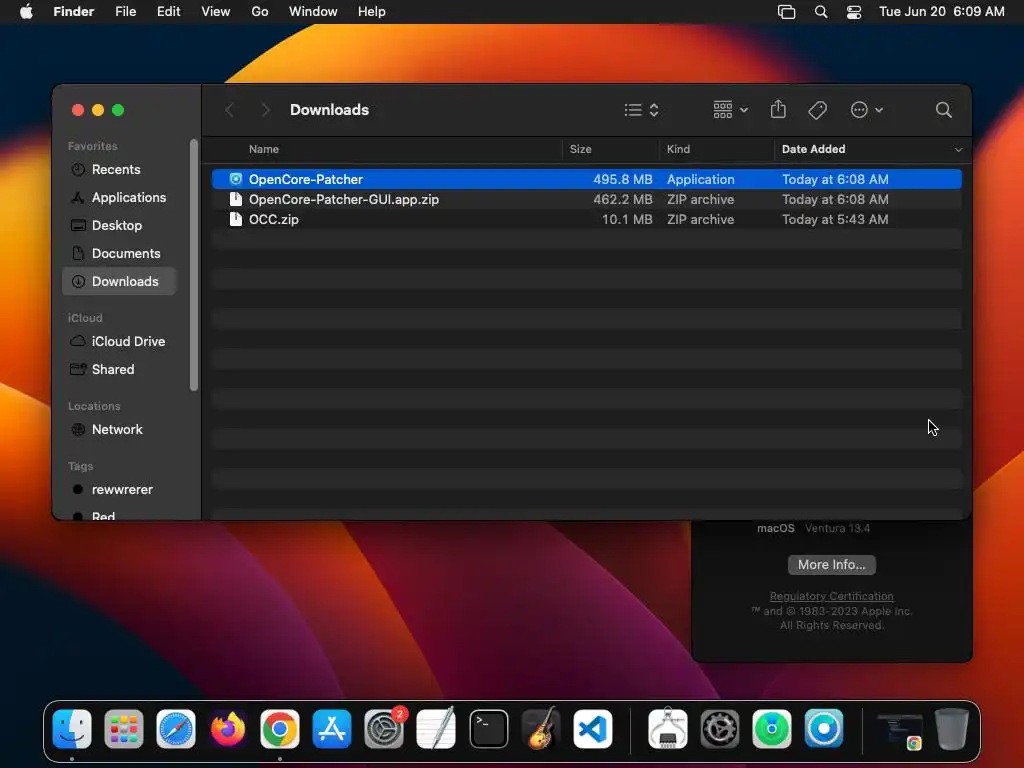Image resolution: width=1024 pixels, height=768 pixels.
Task: Select iCloud Drive in the sidebar
Action: click(x=119, y=342)
